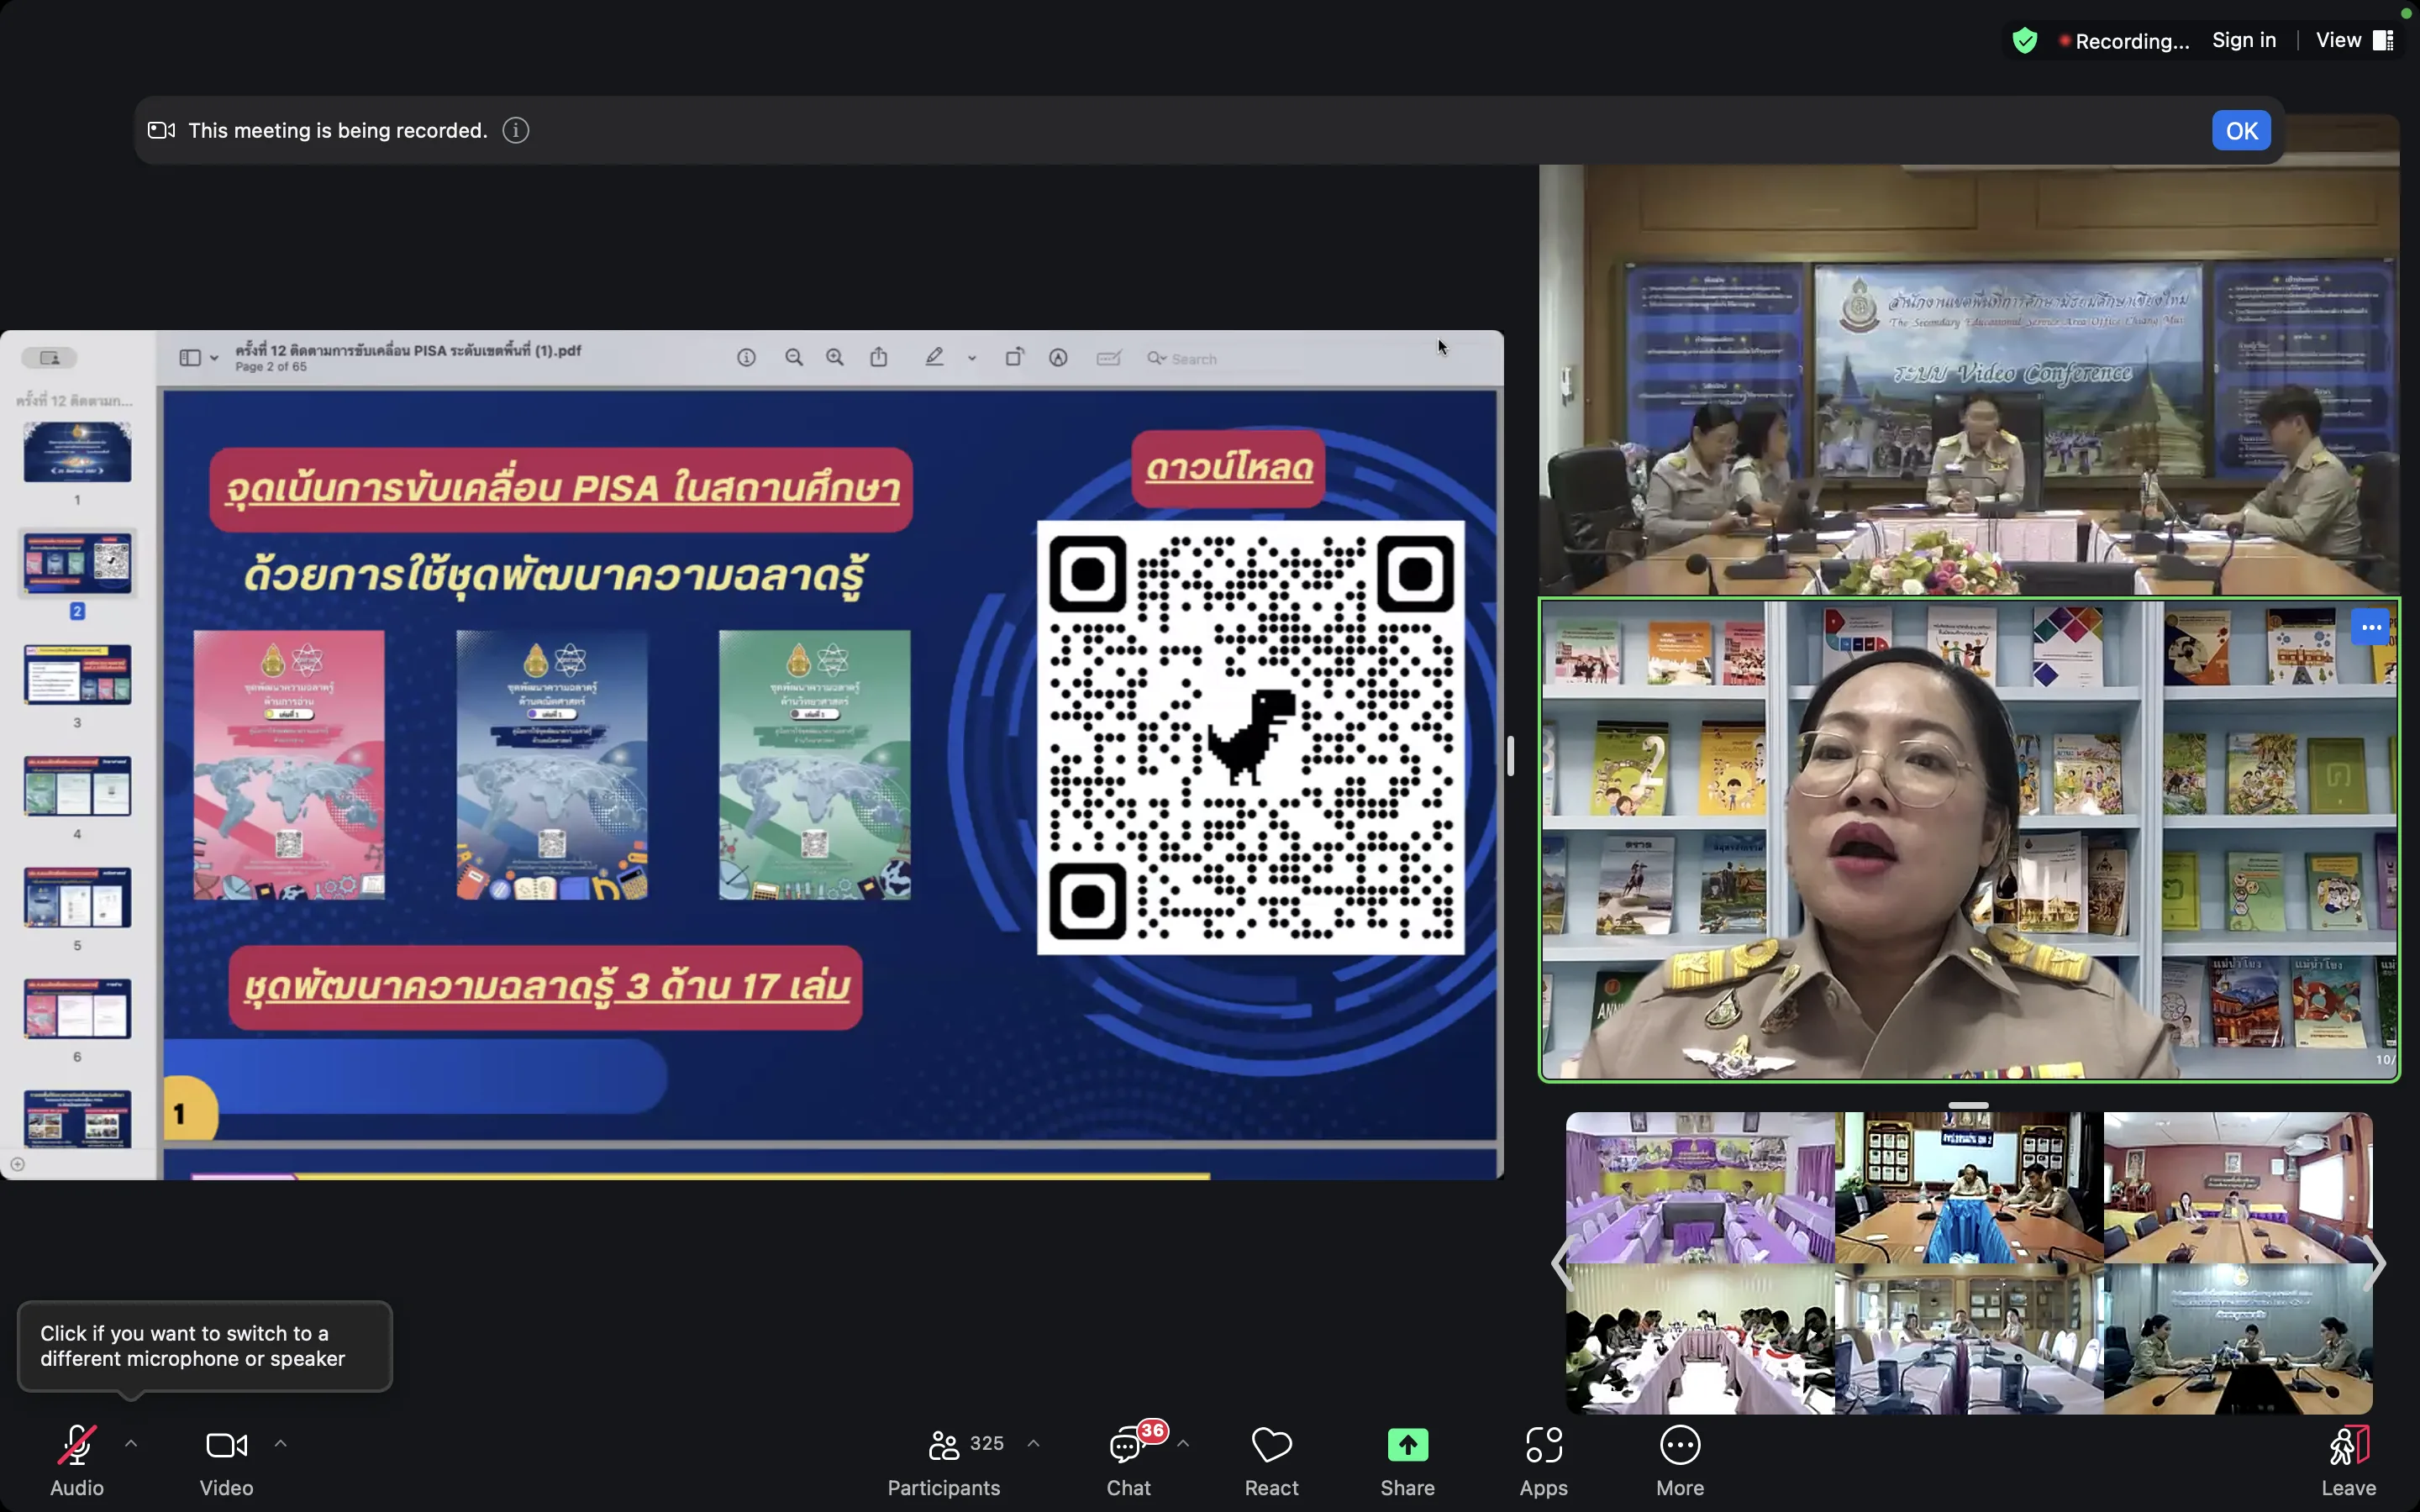Click the green book cover on slide

pos(815,765)
